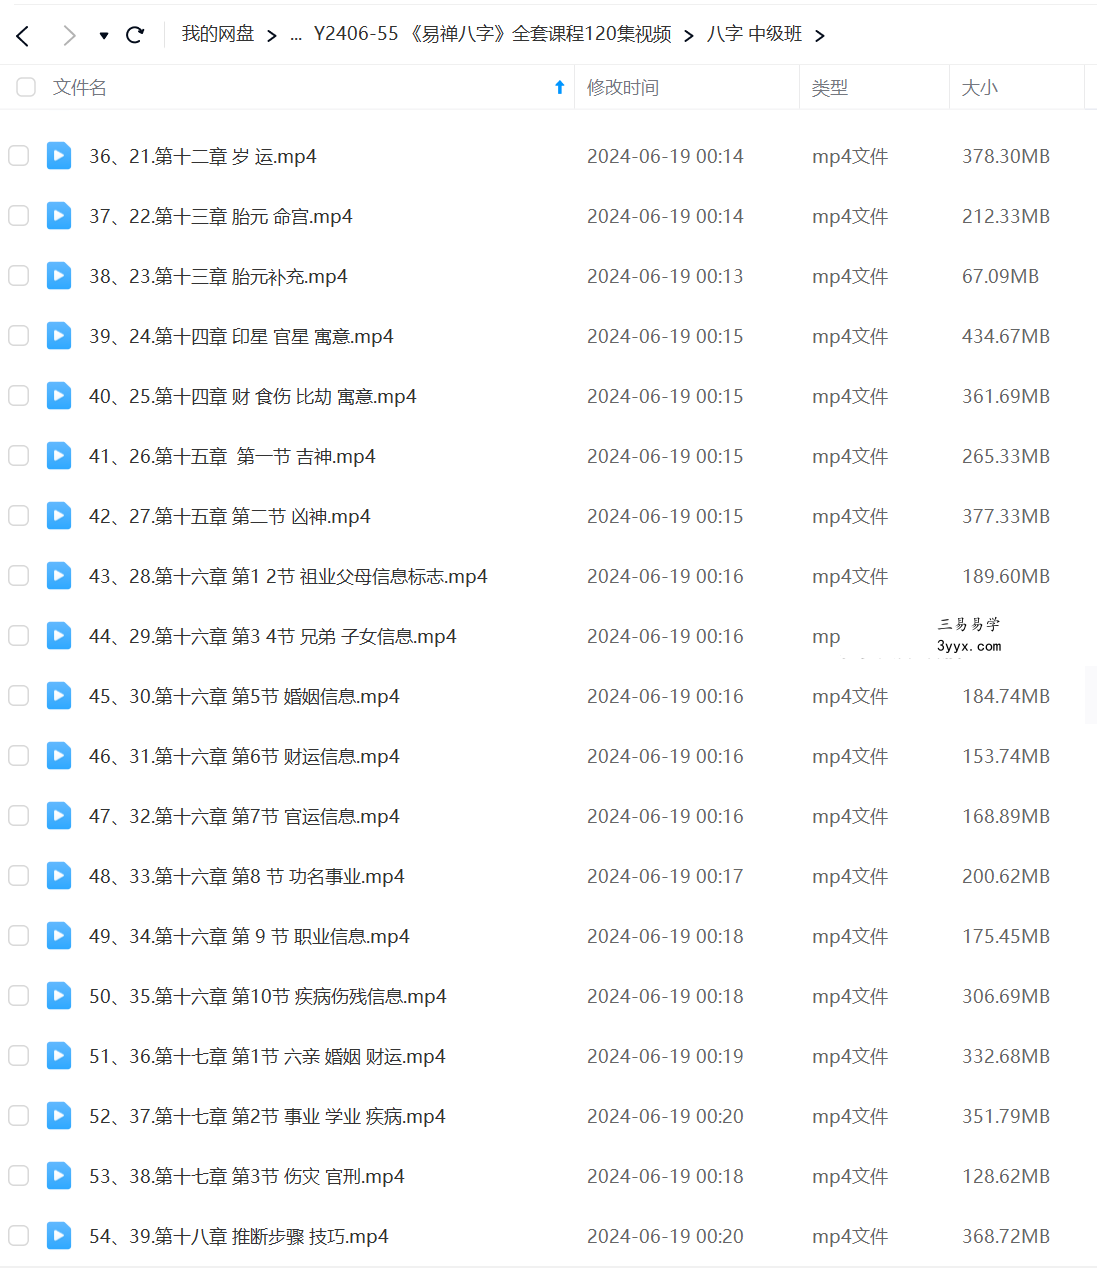1097x1268 pixels.
Task: Click video icon of 46、31 财运信息.mp4
Action: click(x=59, y=756)
